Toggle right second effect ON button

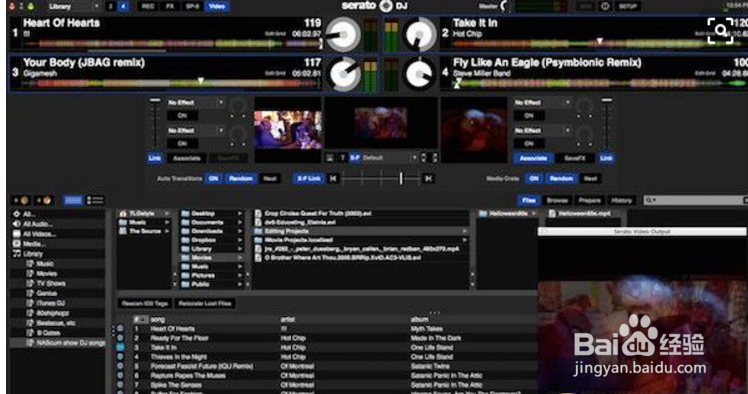pos(529,143)
